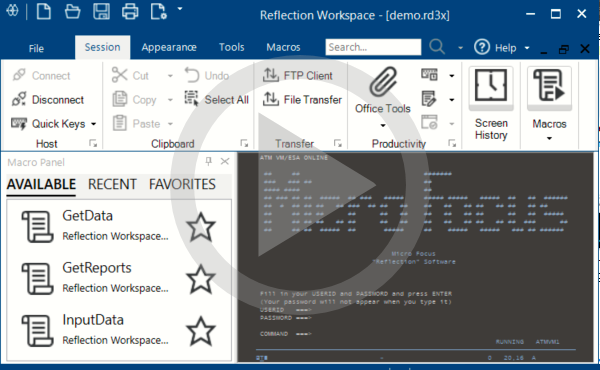The width and height of the screenshot is (600, 370).
Task: Open Screen History clock icon
Action: [x=491, y=86]
